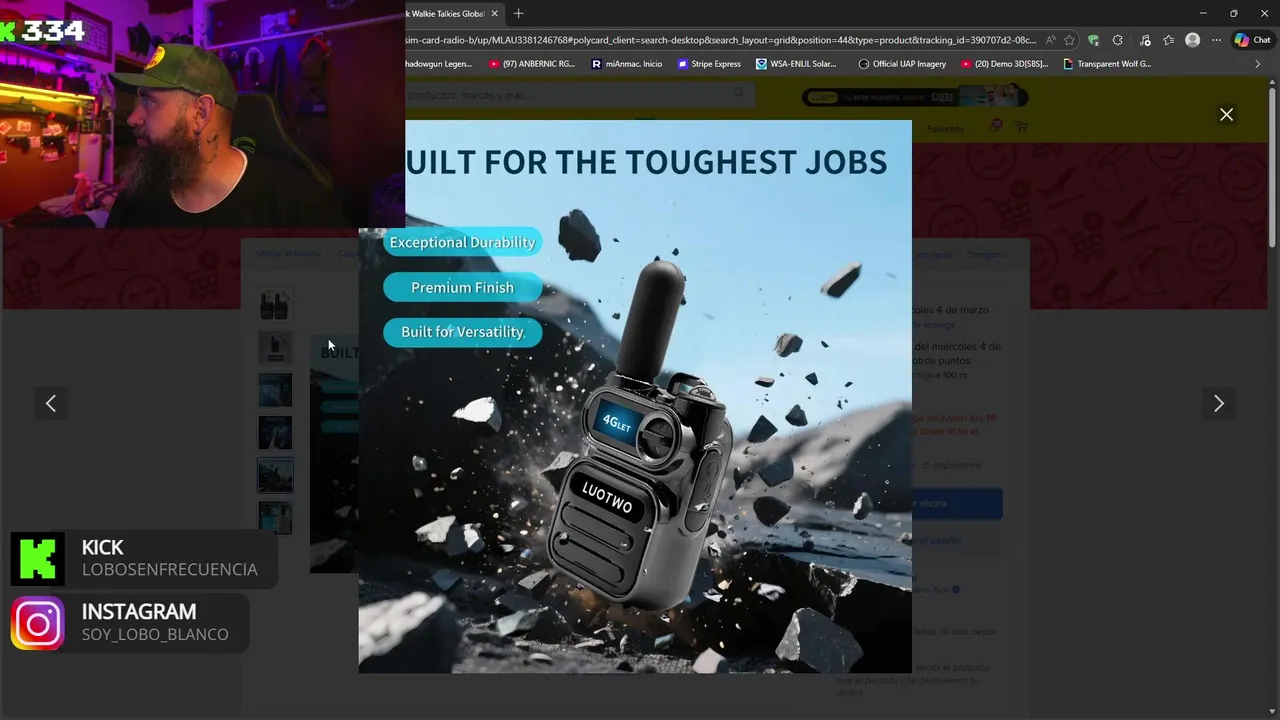Open the browser profile avatar
This screenshot has height=720, width=1280.
(x=1192, y=40)
